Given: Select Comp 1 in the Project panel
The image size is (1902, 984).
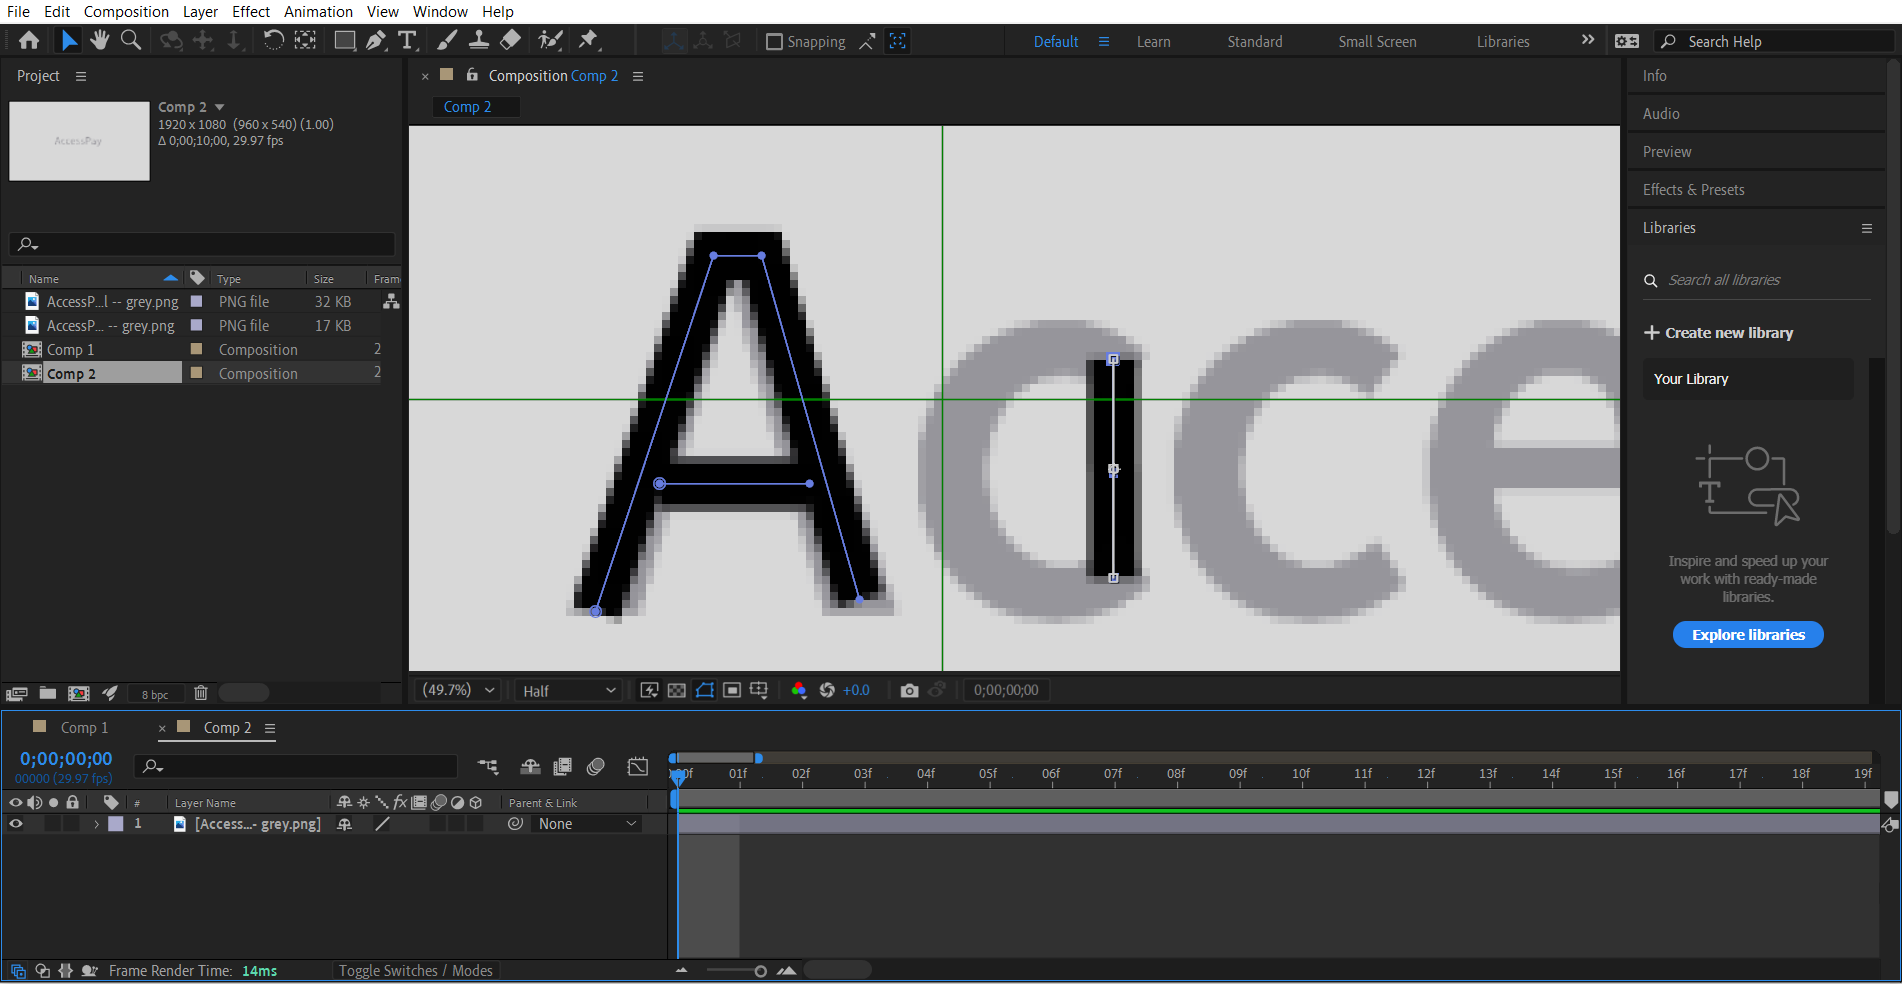Looking at the screenshot, I should [70, 349].
